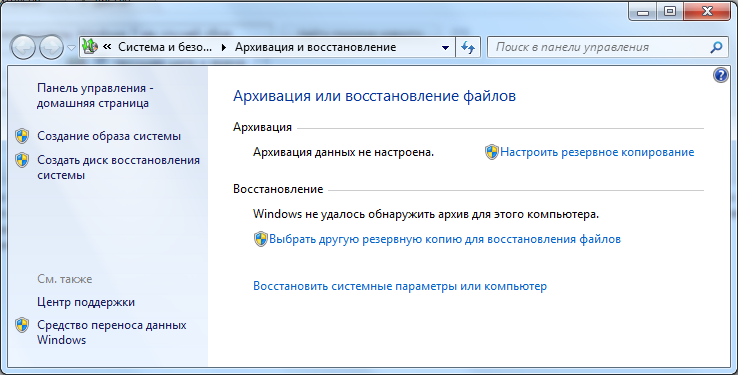Screen dimensions: 738x375
Task: Click the Control Panel icon in address bar
Action: coord(89,47)
